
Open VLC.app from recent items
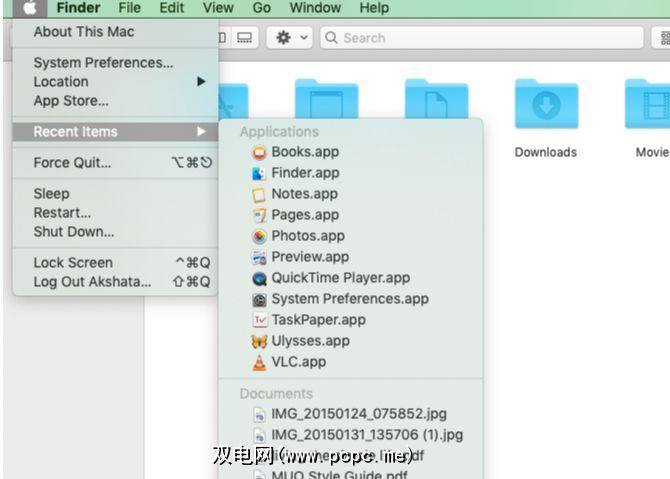tap(350, 361)
